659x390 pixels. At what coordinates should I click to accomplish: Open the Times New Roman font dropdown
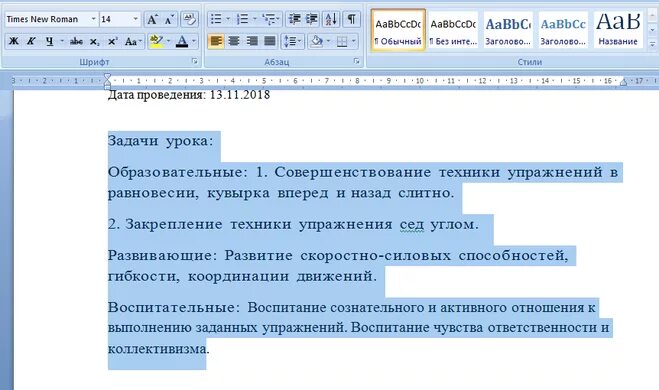(93, 19)
